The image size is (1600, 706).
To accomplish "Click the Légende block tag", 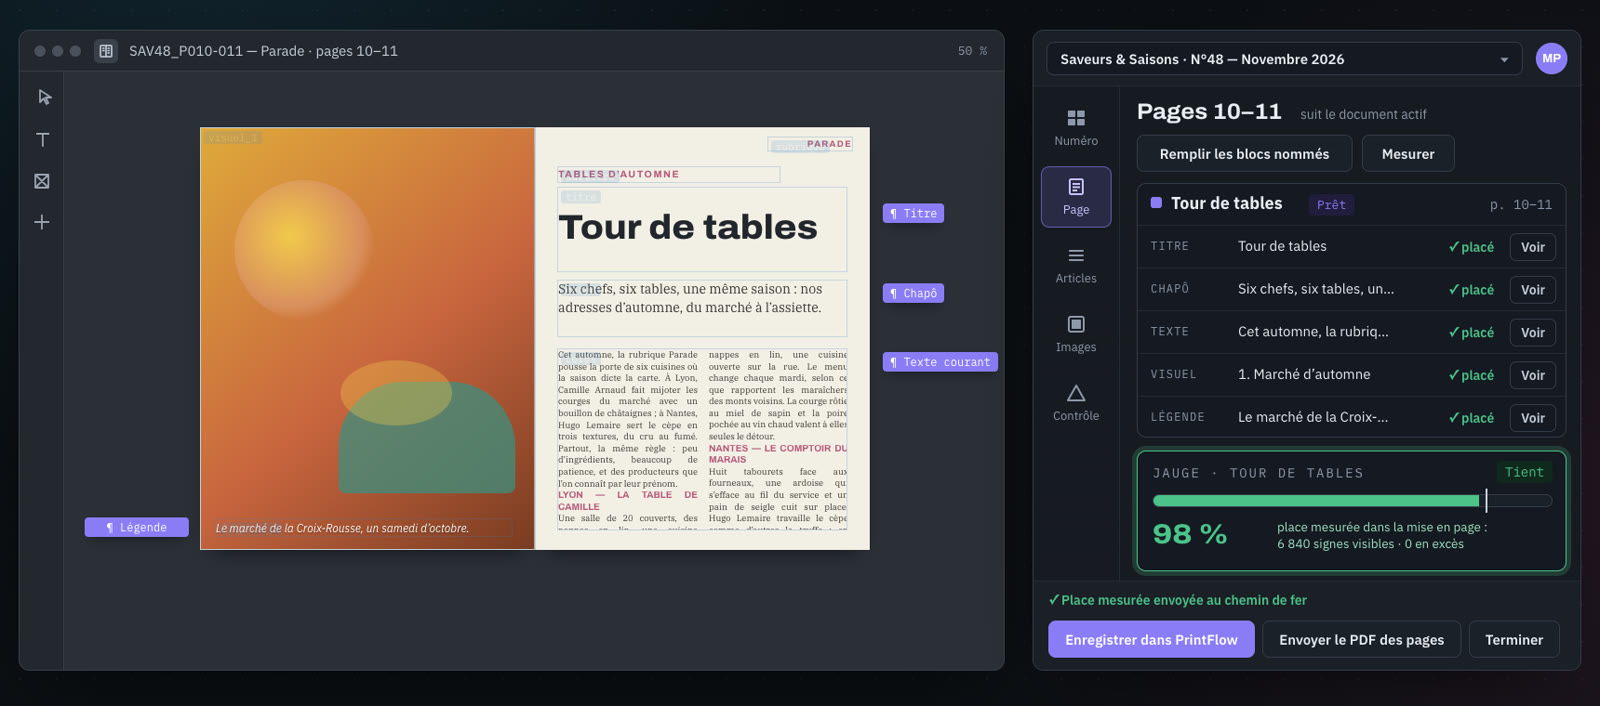I will [x=136, y=528].
